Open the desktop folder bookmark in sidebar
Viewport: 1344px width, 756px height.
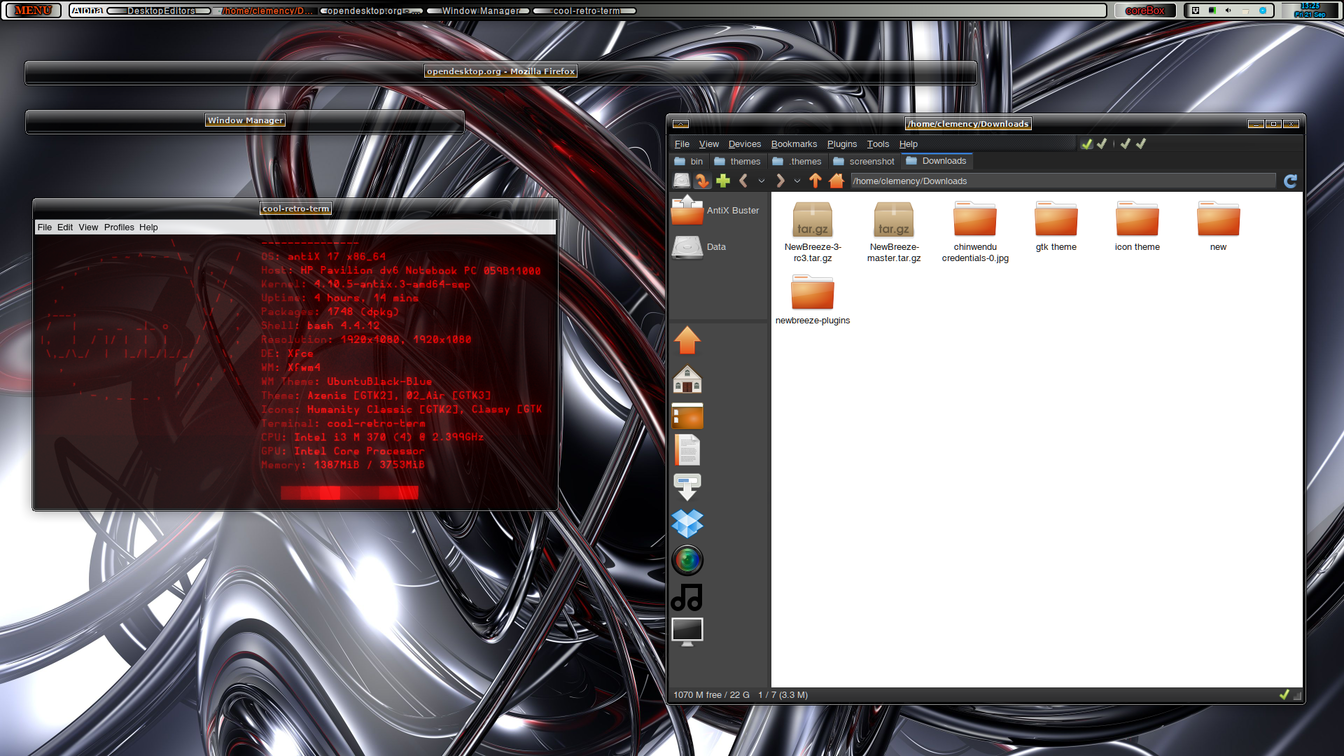(687, 415)
